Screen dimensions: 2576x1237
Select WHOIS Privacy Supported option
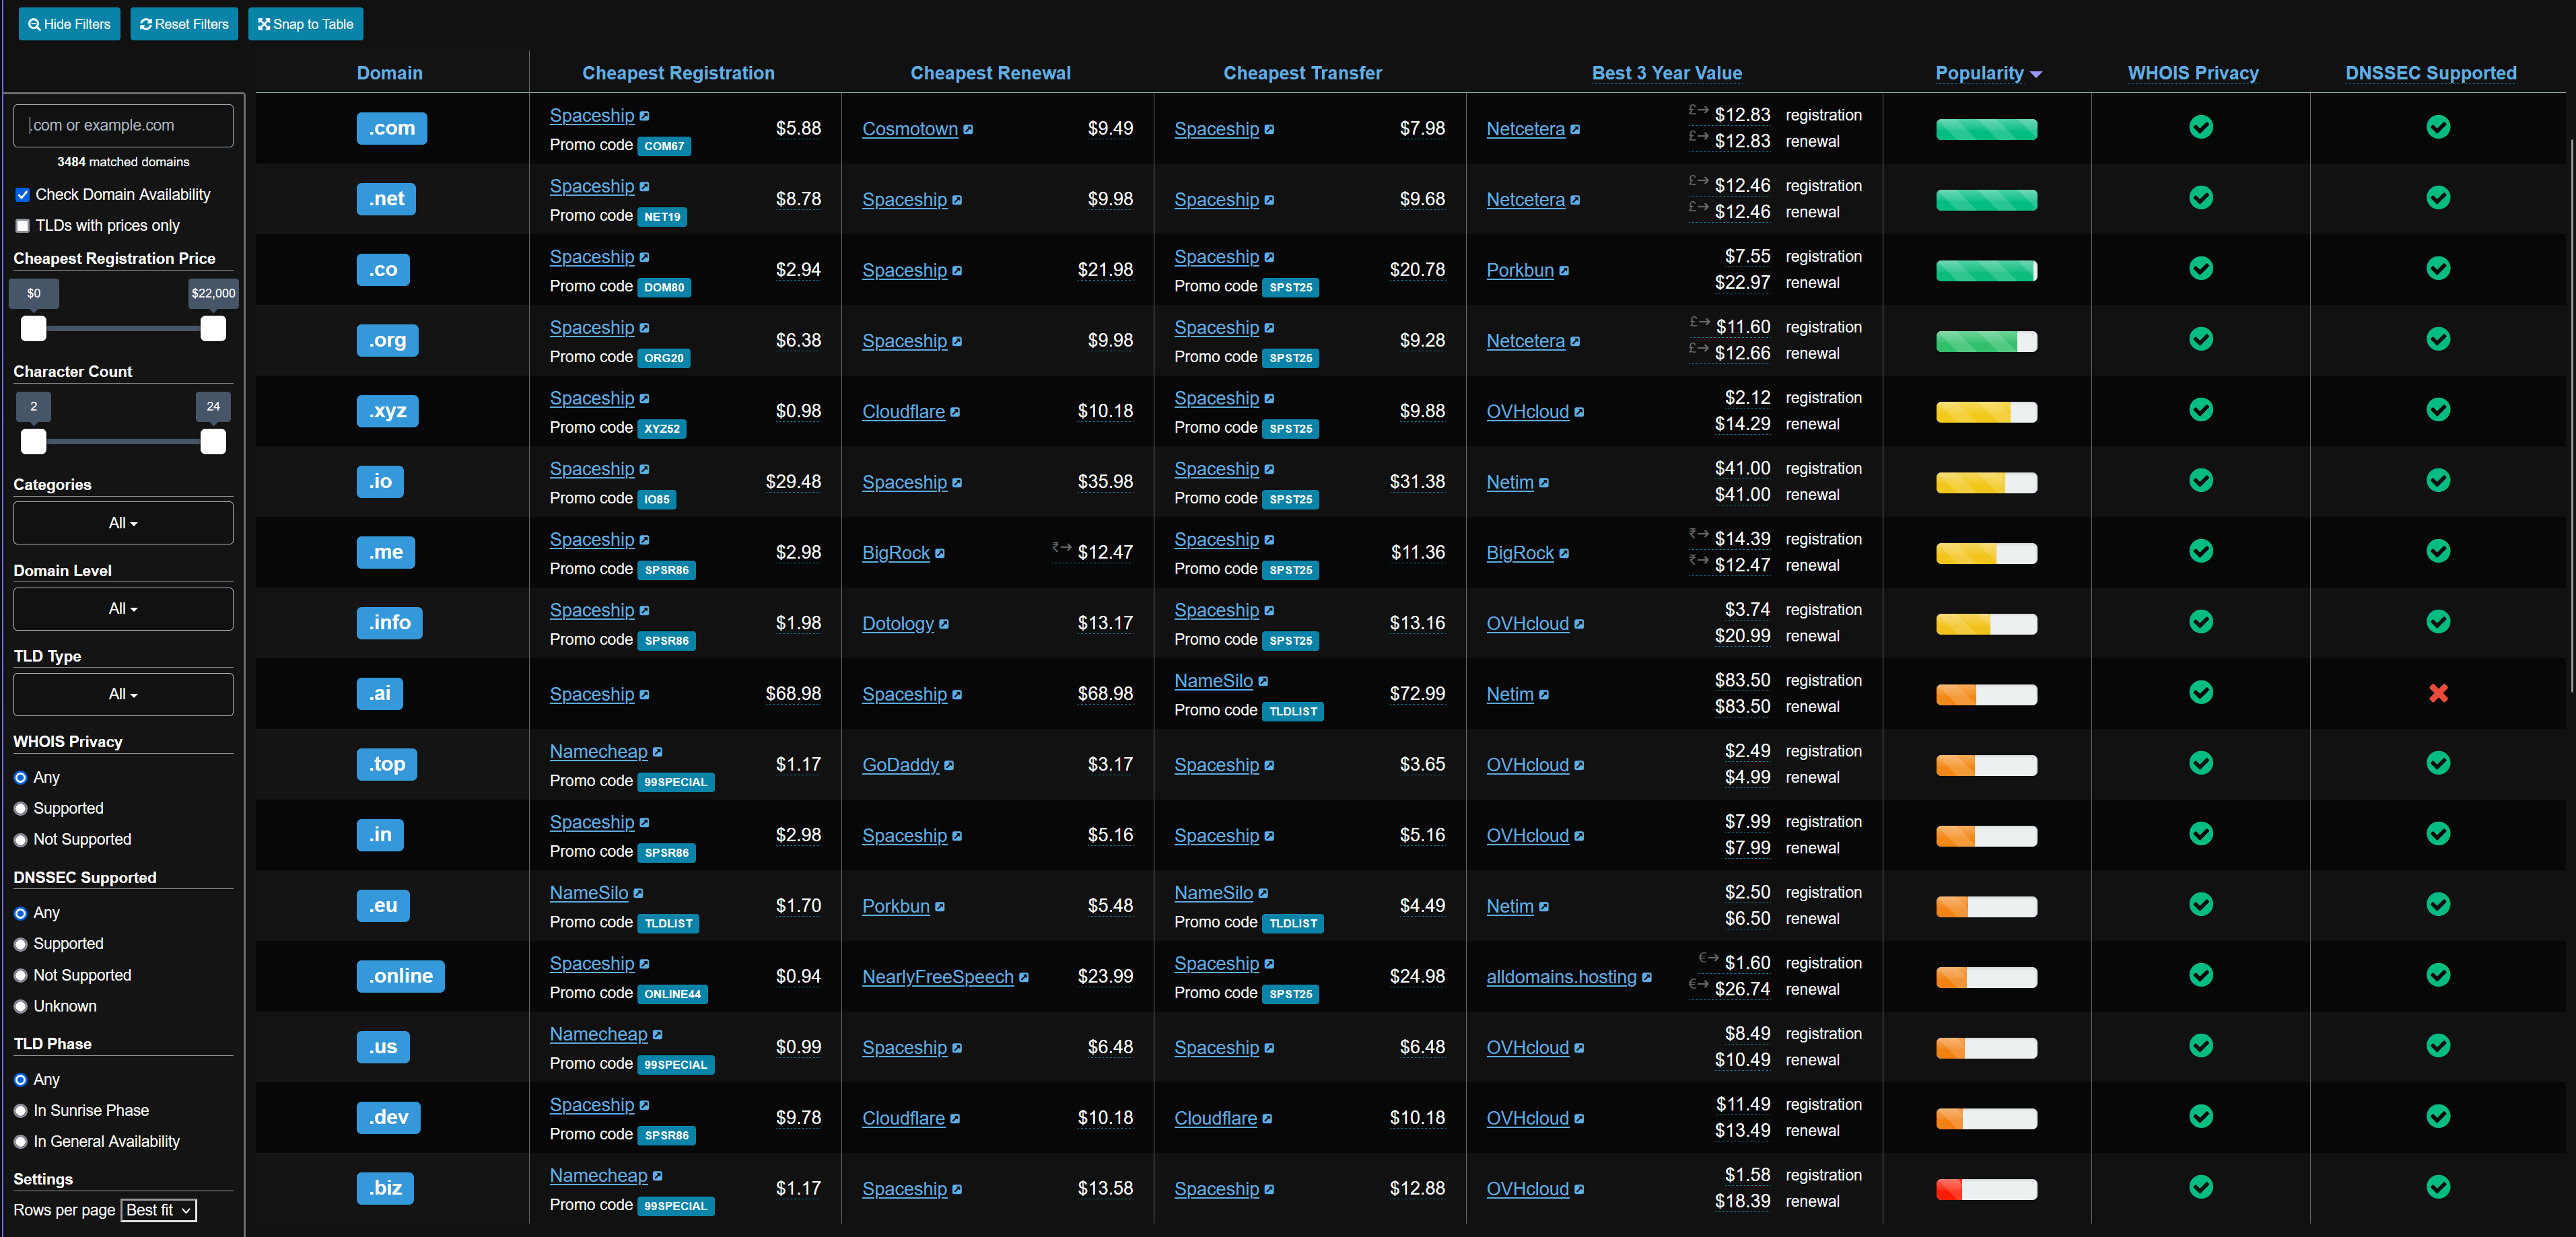coord(20,809)
